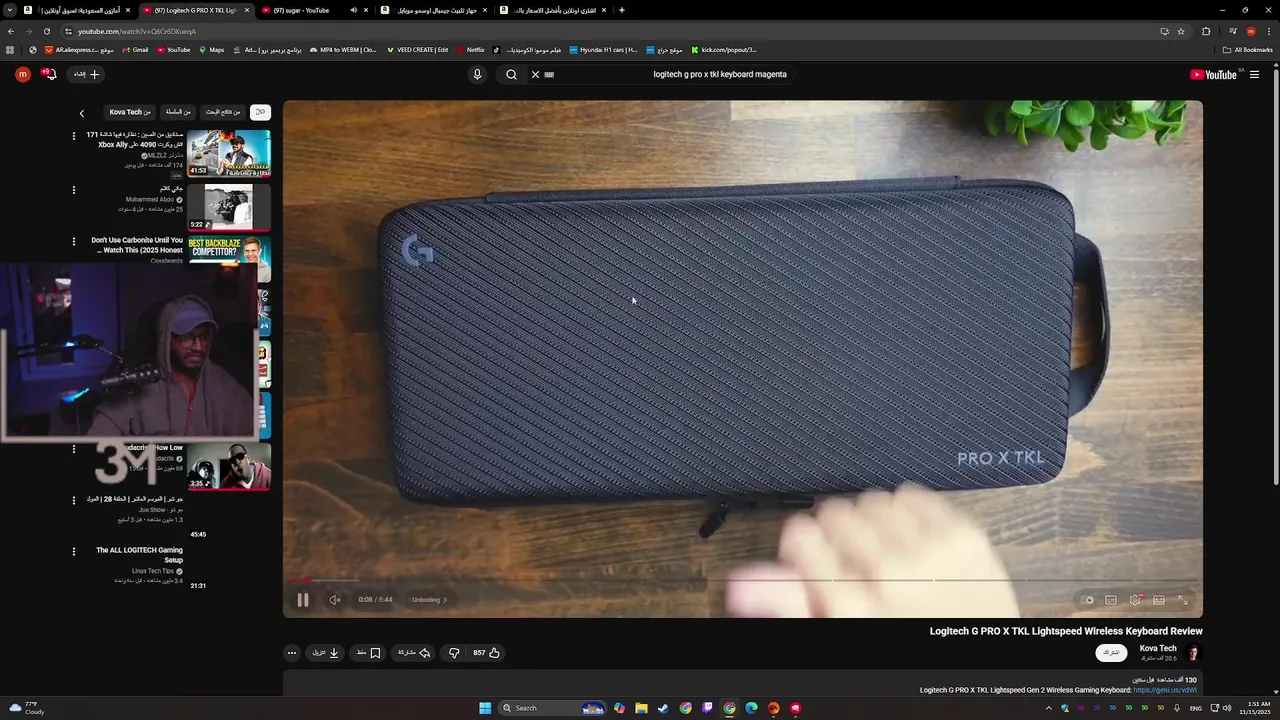
Task: Open the YouTube guide hamburger menu
Action: [1254, 74]
